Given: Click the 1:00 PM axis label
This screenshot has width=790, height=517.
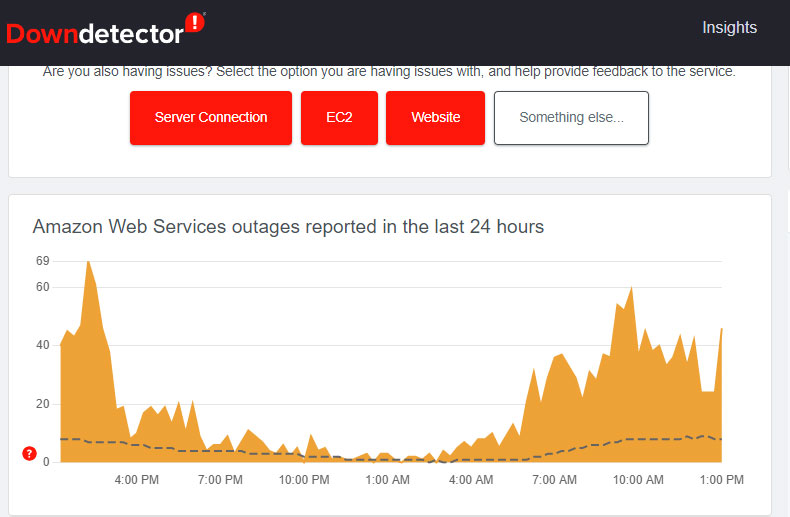Looking at the screenshot, I should tap(721, 480).
